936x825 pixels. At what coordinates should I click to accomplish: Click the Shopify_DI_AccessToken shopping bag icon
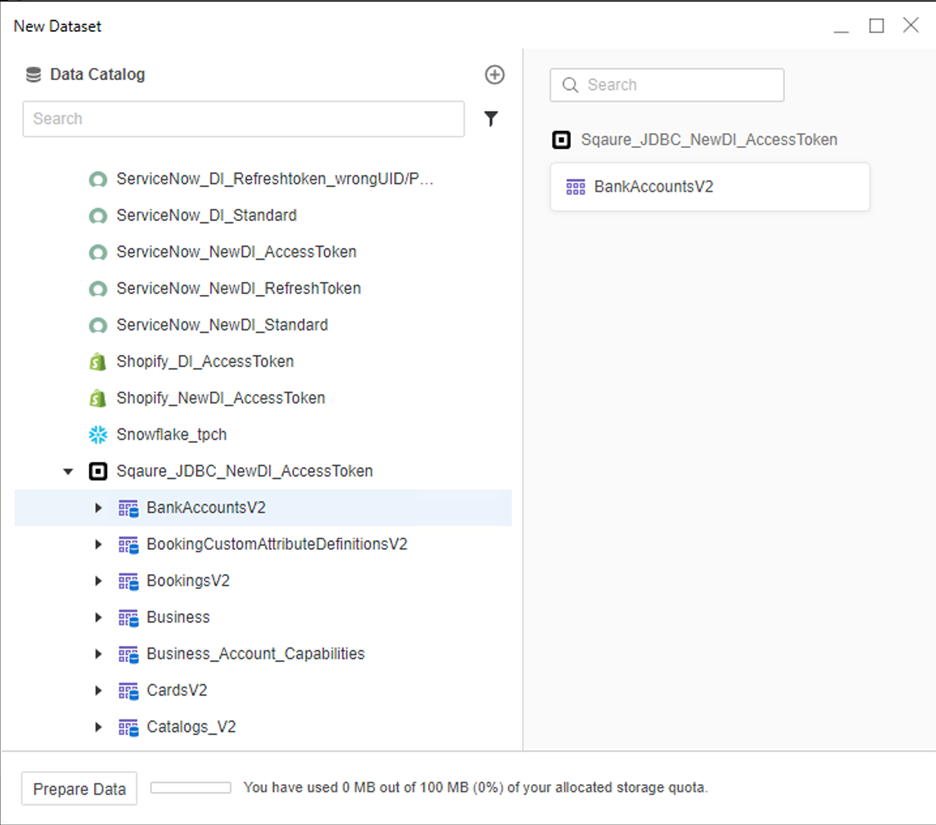[97, 362]
